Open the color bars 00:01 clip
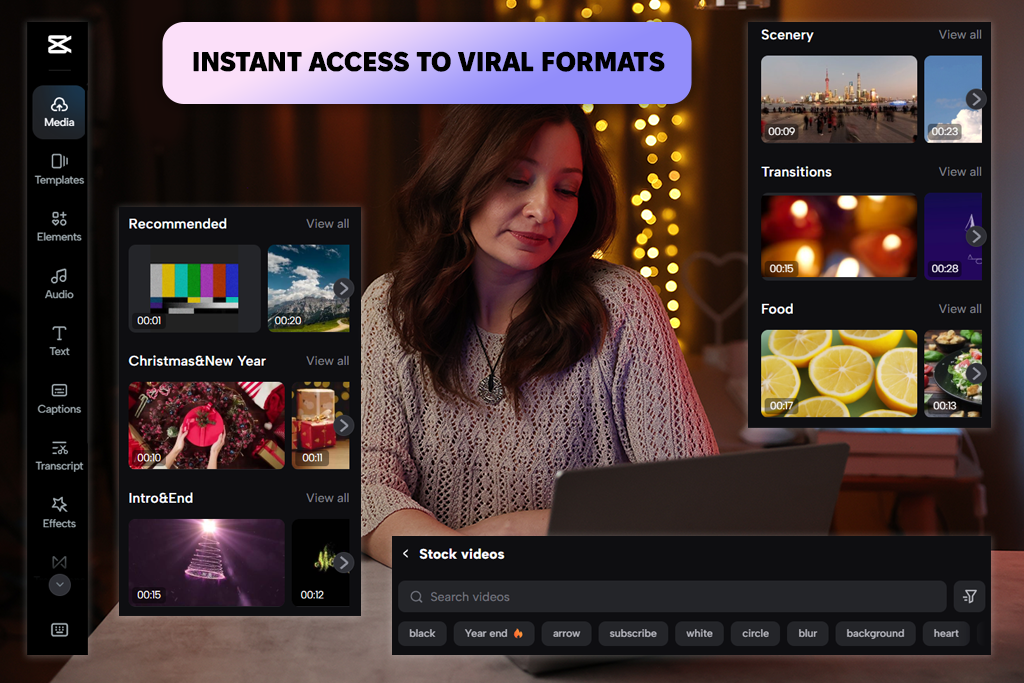 pyautogui.click(x=194, y=288)
